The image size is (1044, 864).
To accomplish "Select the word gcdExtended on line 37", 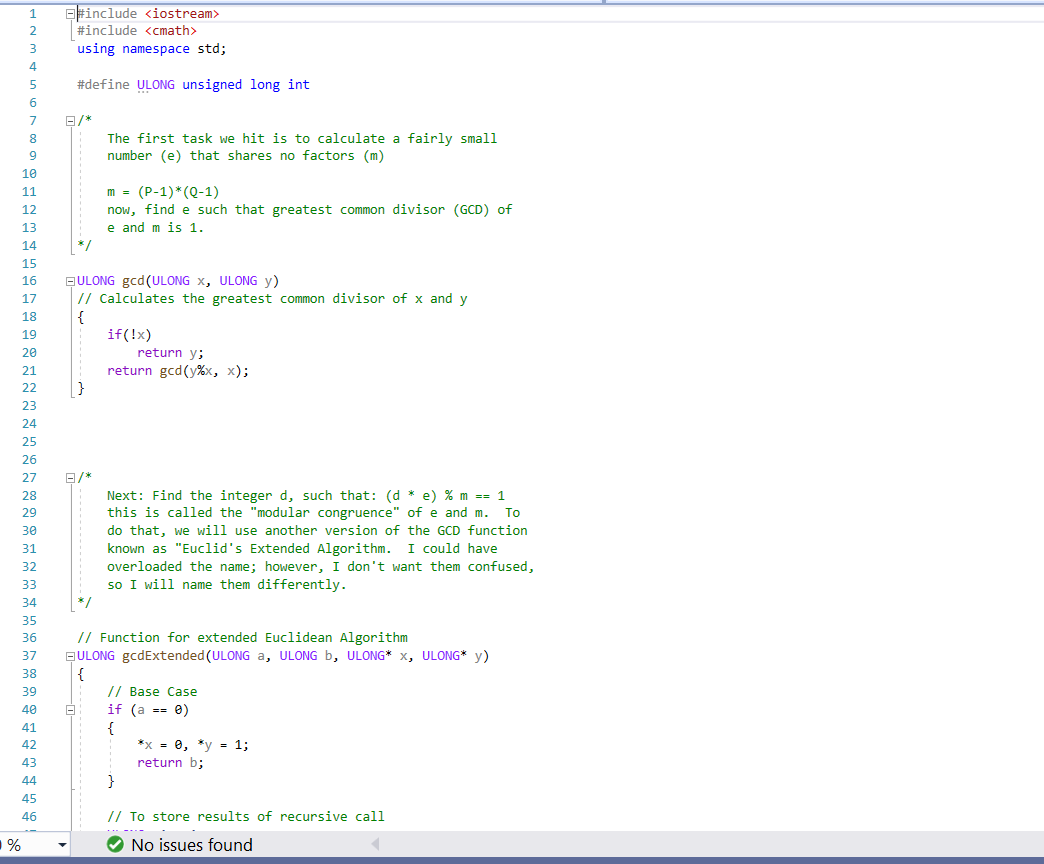I will (164, 655).
